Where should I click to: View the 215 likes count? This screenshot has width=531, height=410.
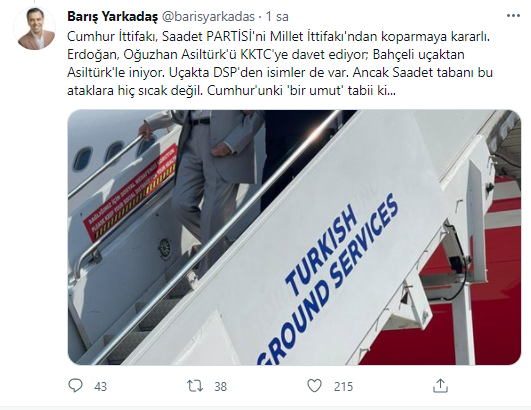[x=343, y=387]
